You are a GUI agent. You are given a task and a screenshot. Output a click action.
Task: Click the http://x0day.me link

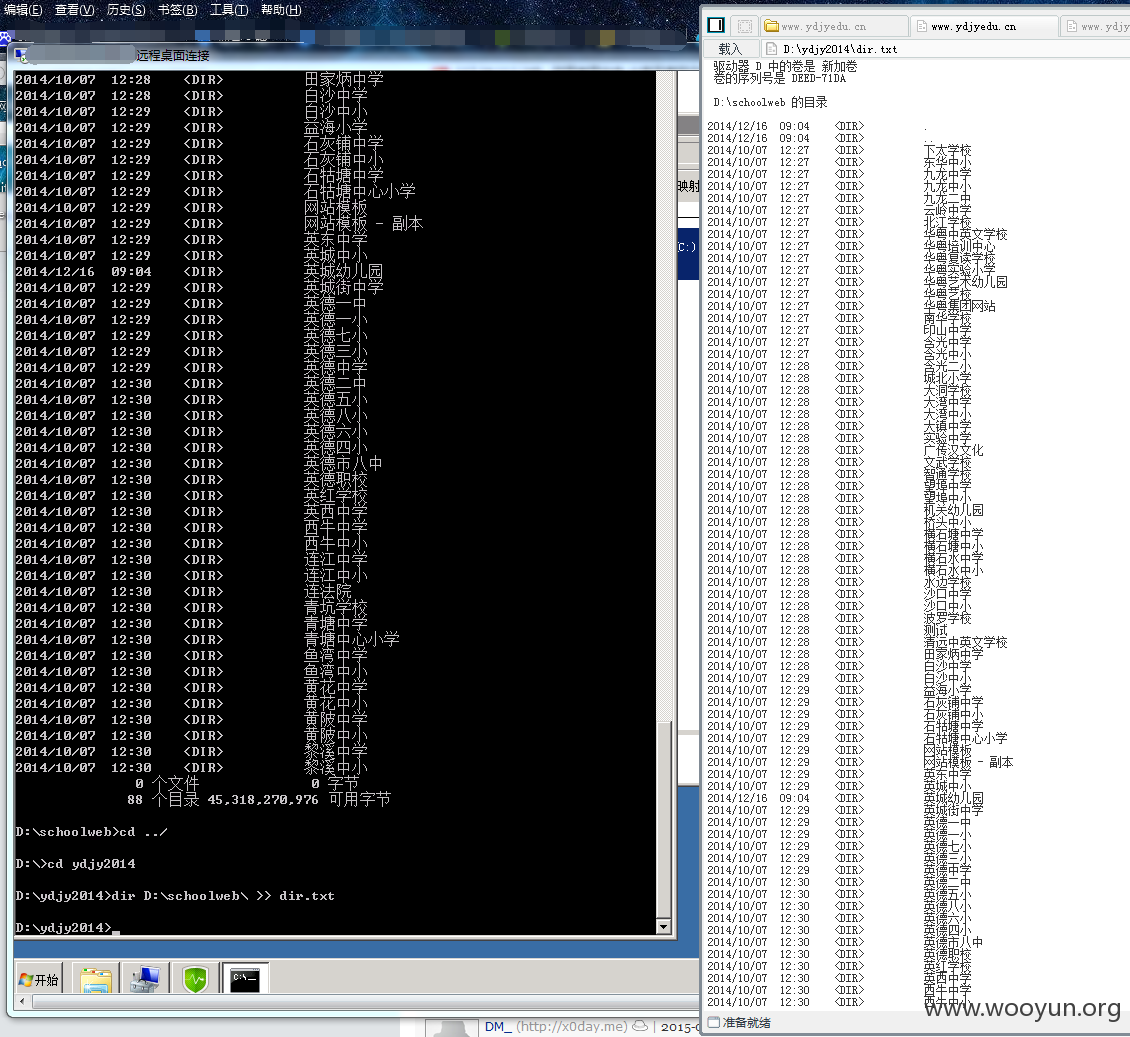point(571,1026)
